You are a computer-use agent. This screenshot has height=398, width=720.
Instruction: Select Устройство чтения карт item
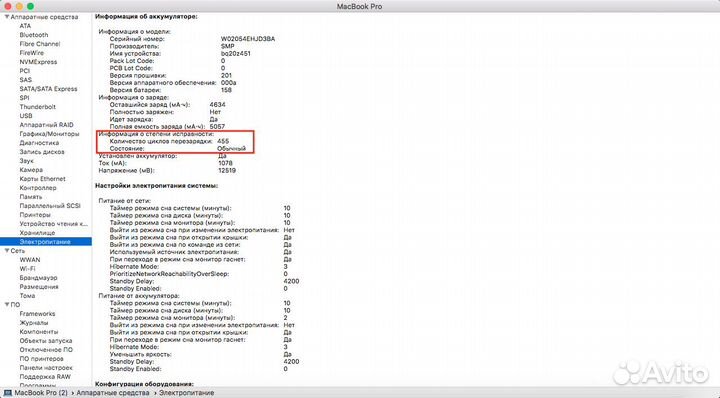click(x=53, y=224)
